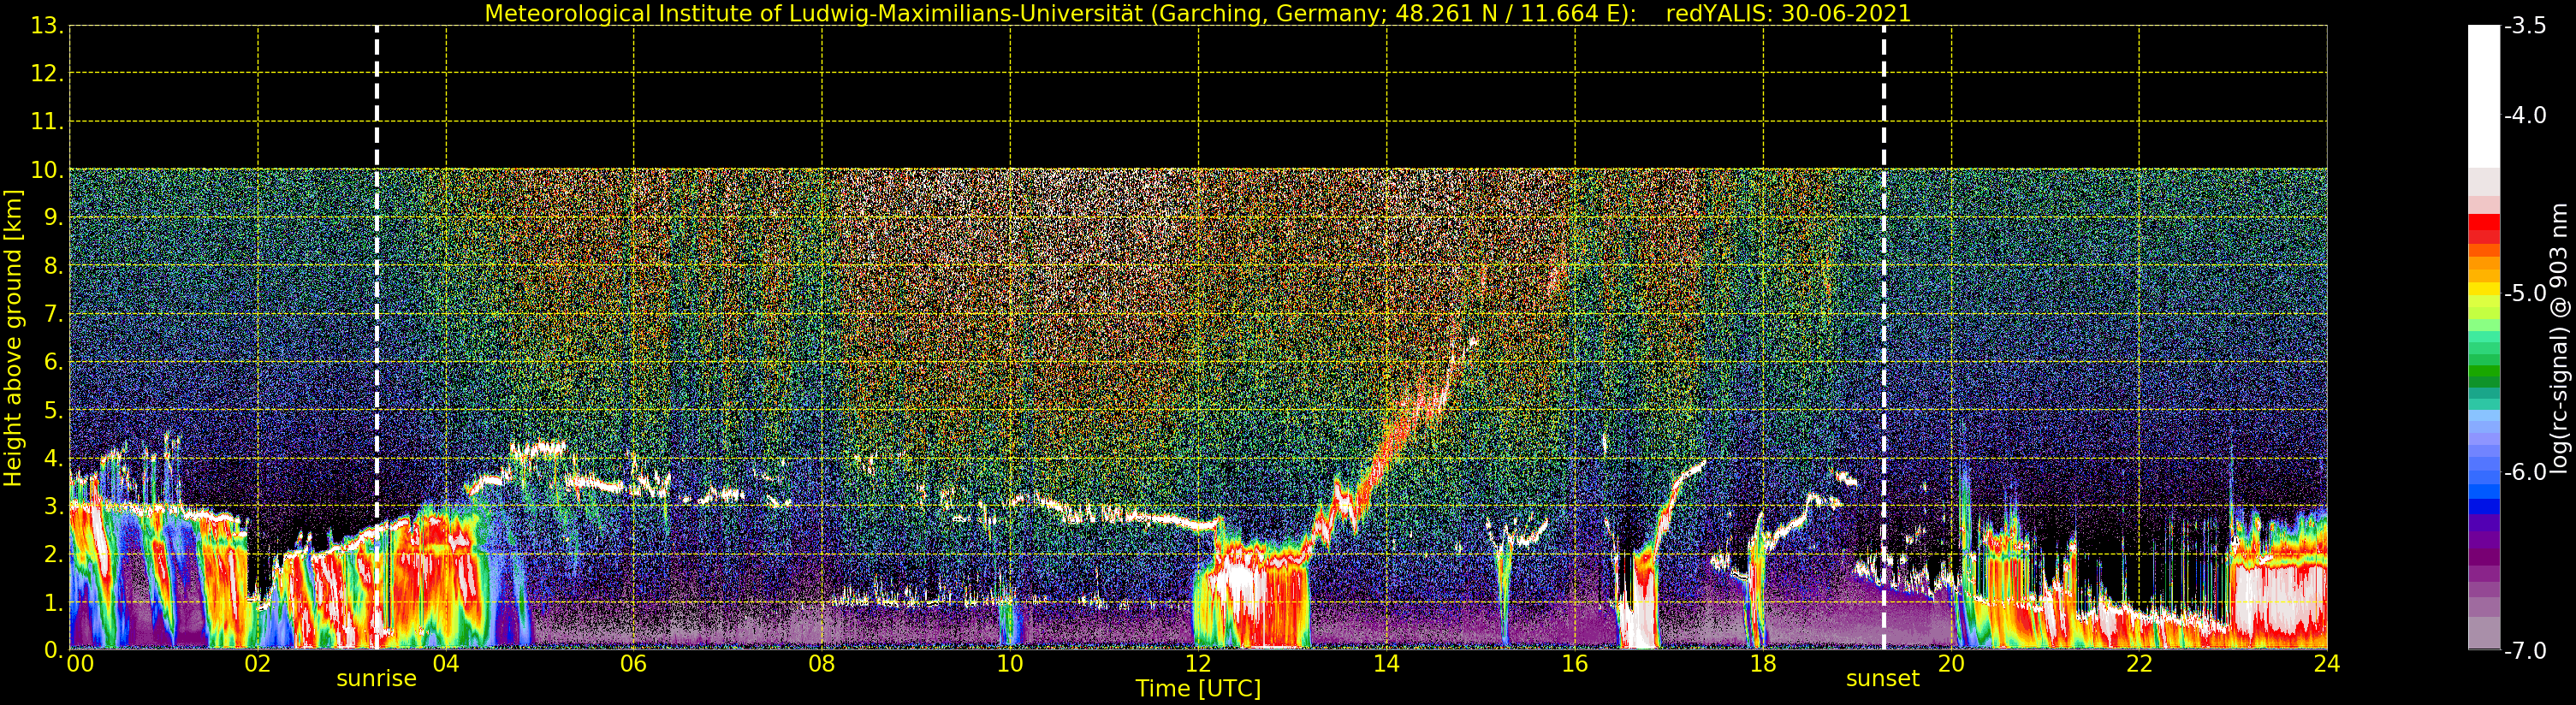
Task: Click the 'Height above ground [km]' axis label
Action: point(13,338)
